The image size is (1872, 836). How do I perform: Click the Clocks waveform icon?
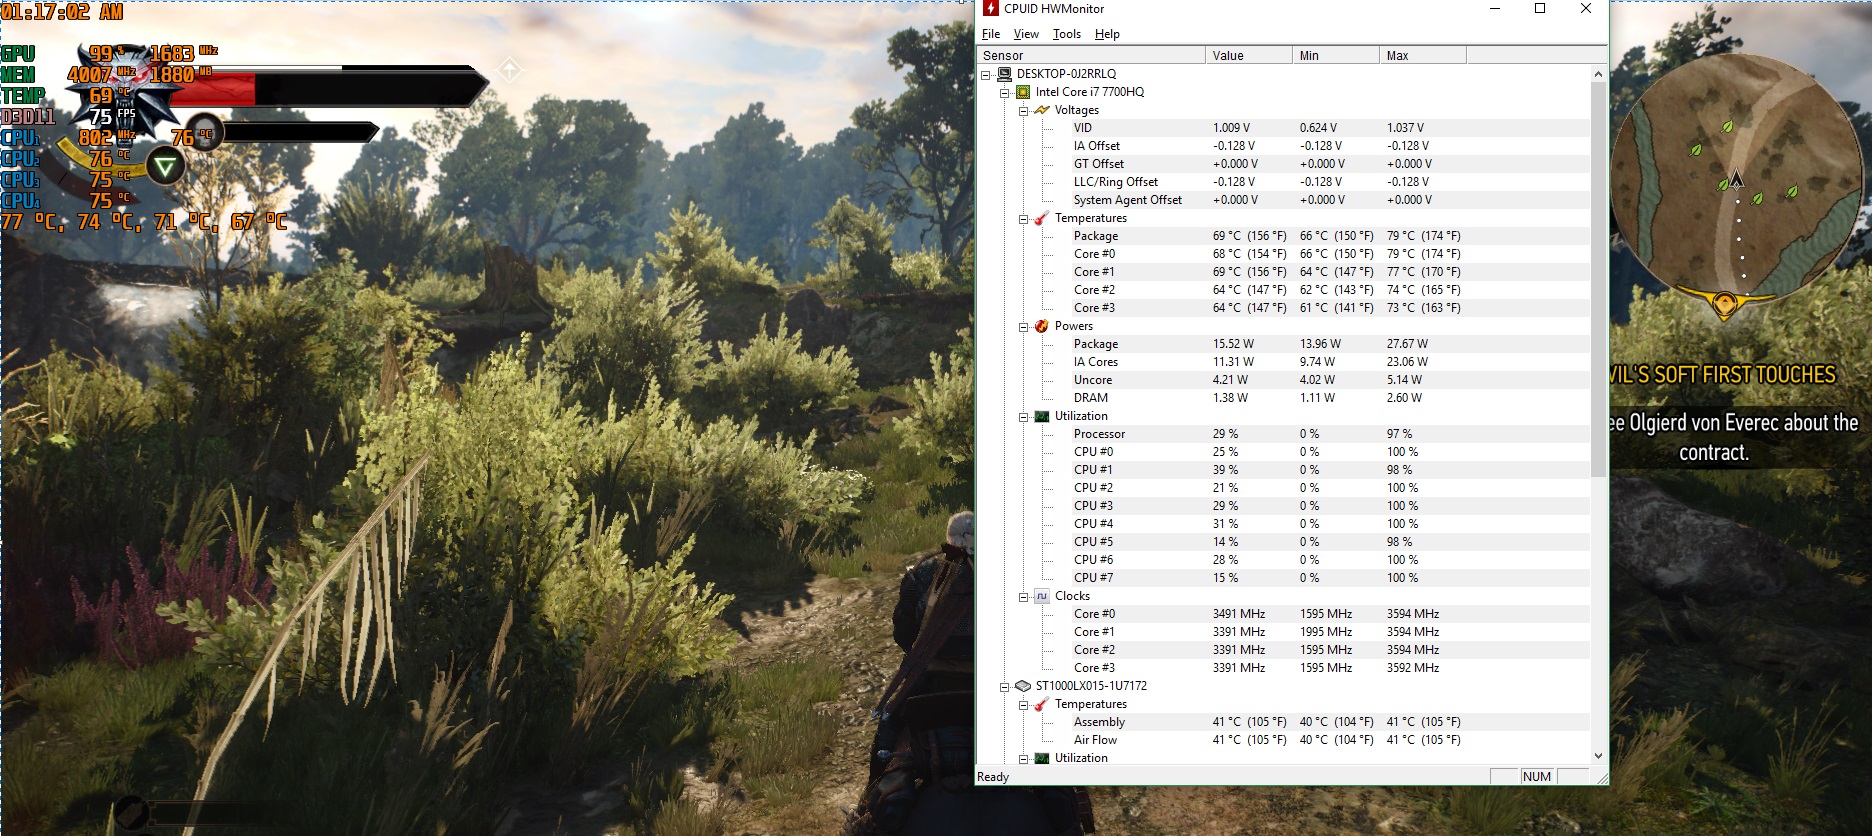(x=1042, y=596)
